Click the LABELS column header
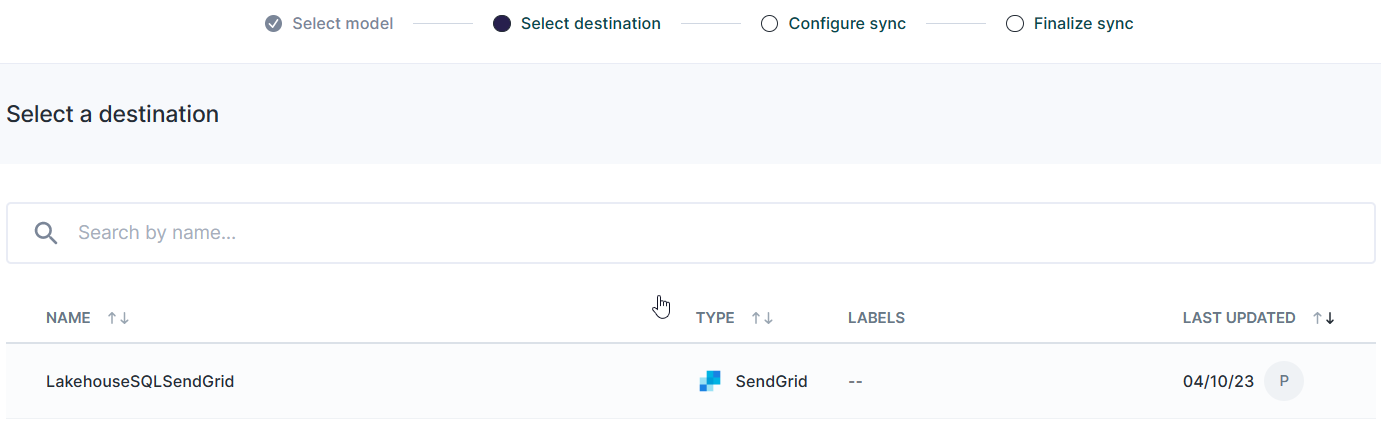 pos(876,318)
